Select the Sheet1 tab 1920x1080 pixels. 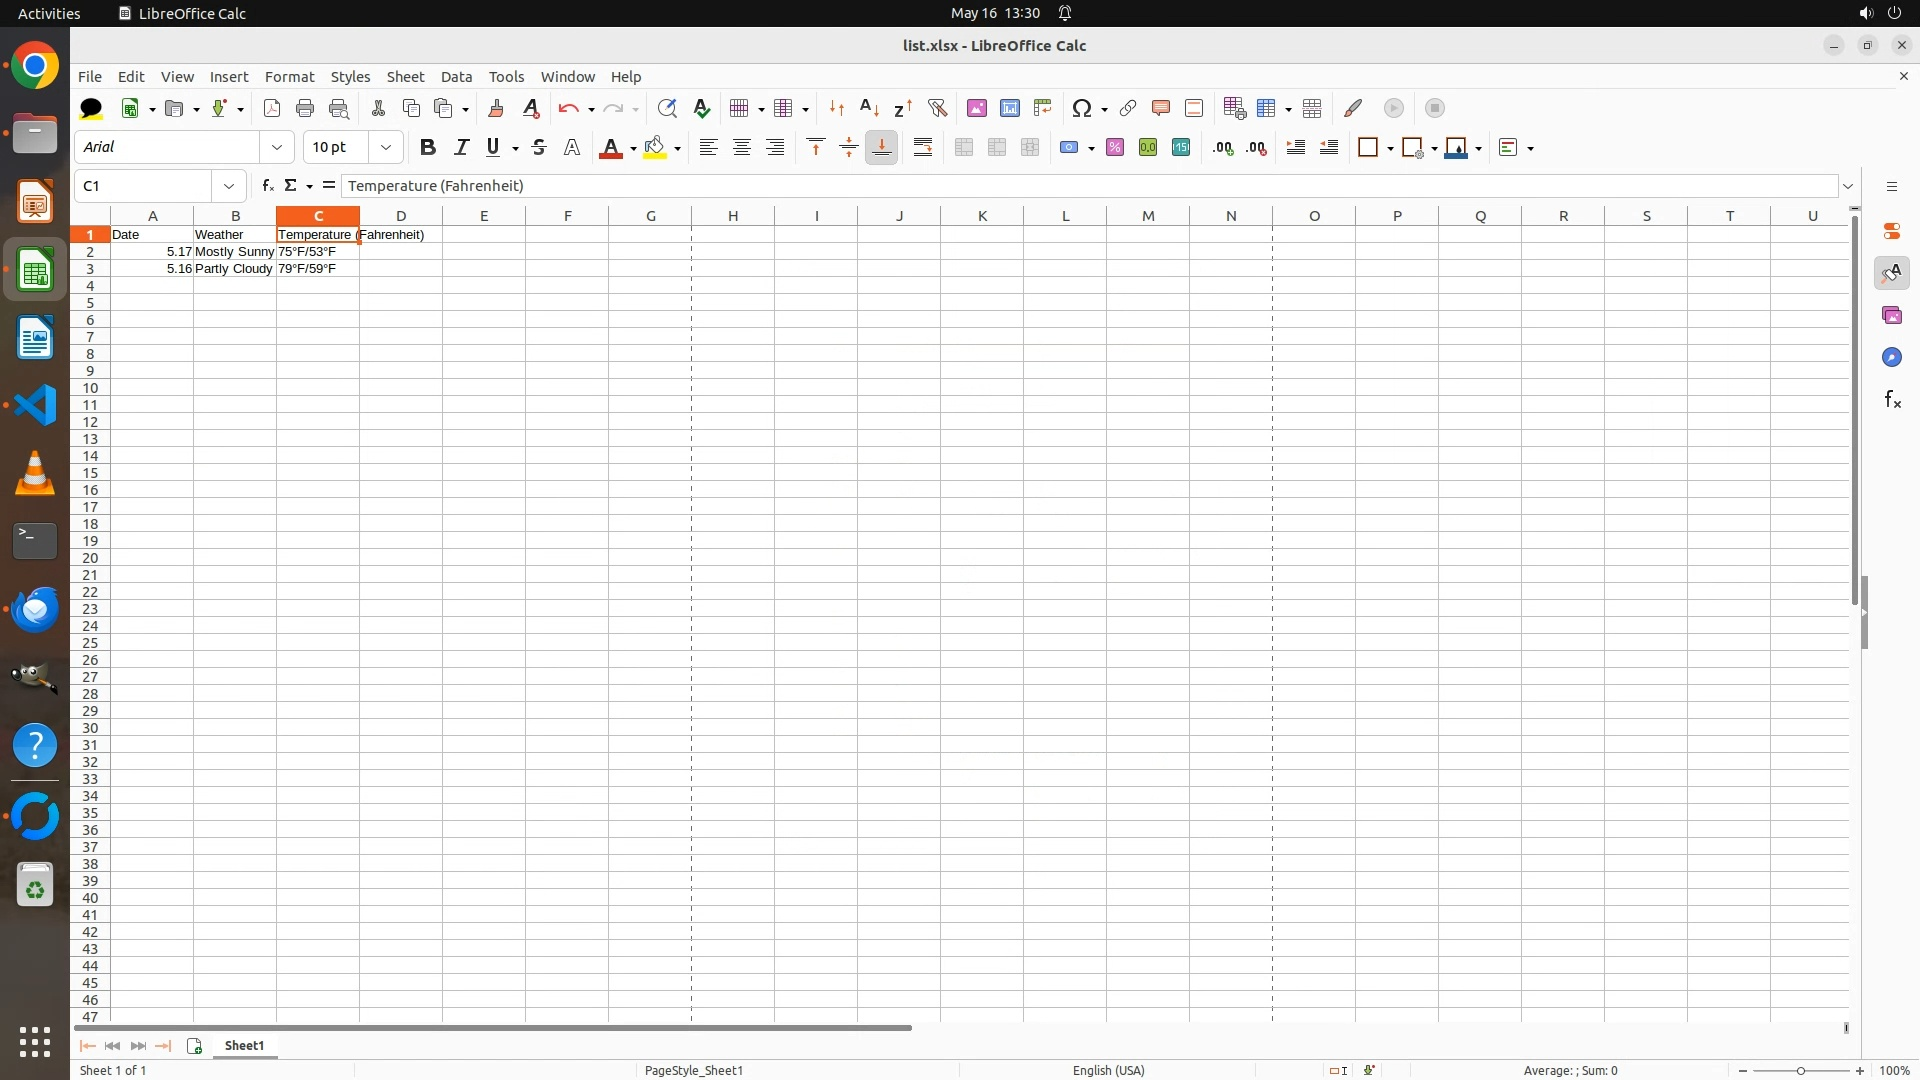click(x=244, y=1046)
